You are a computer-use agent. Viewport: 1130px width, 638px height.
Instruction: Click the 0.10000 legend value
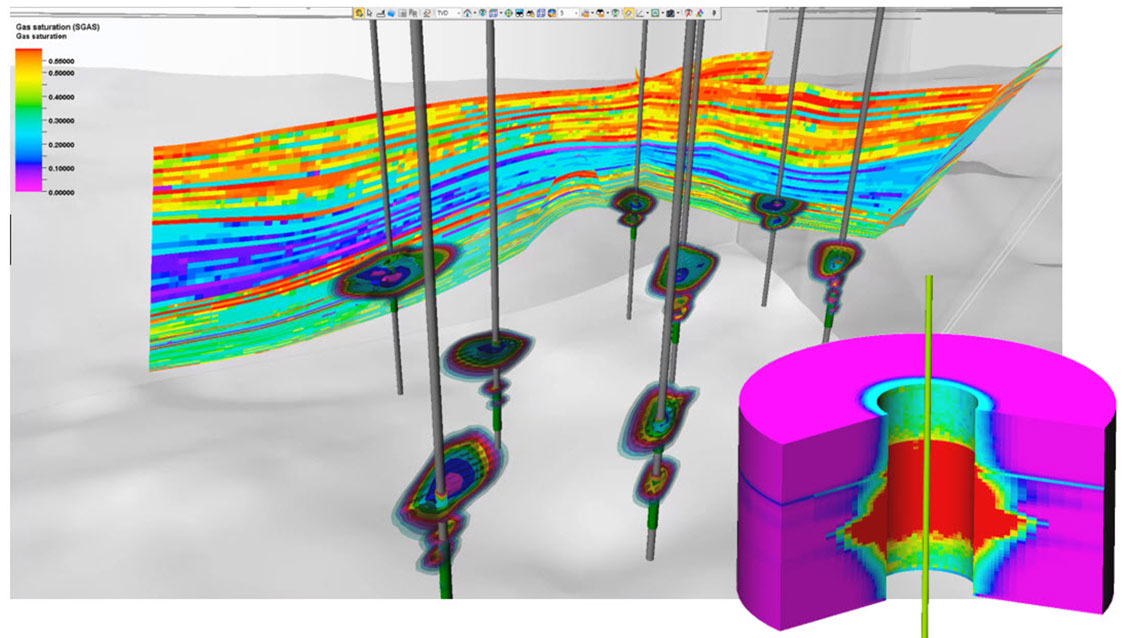point(61,168)
